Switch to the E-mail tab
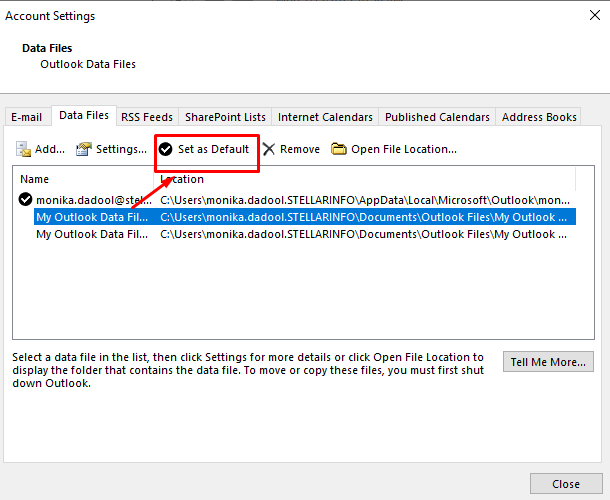This screenshot has height=500, width=610. click(x=27, y=117)
